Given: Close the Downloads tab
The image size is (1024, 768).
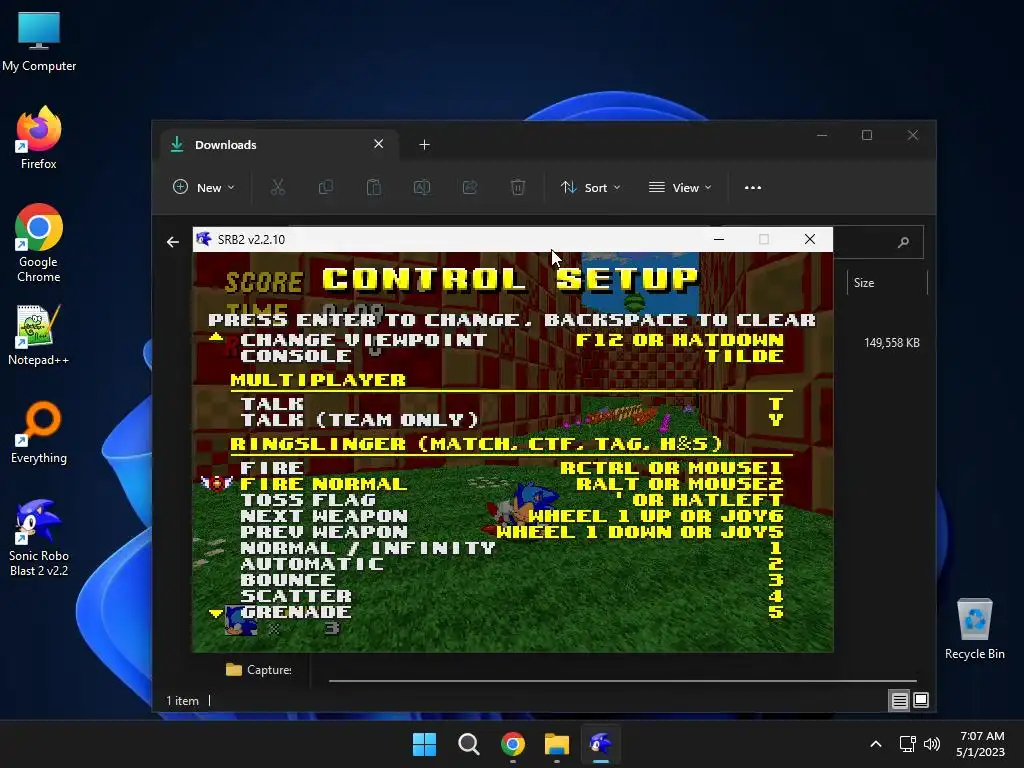Looking at the screenshot, I should tap(378, 144).
